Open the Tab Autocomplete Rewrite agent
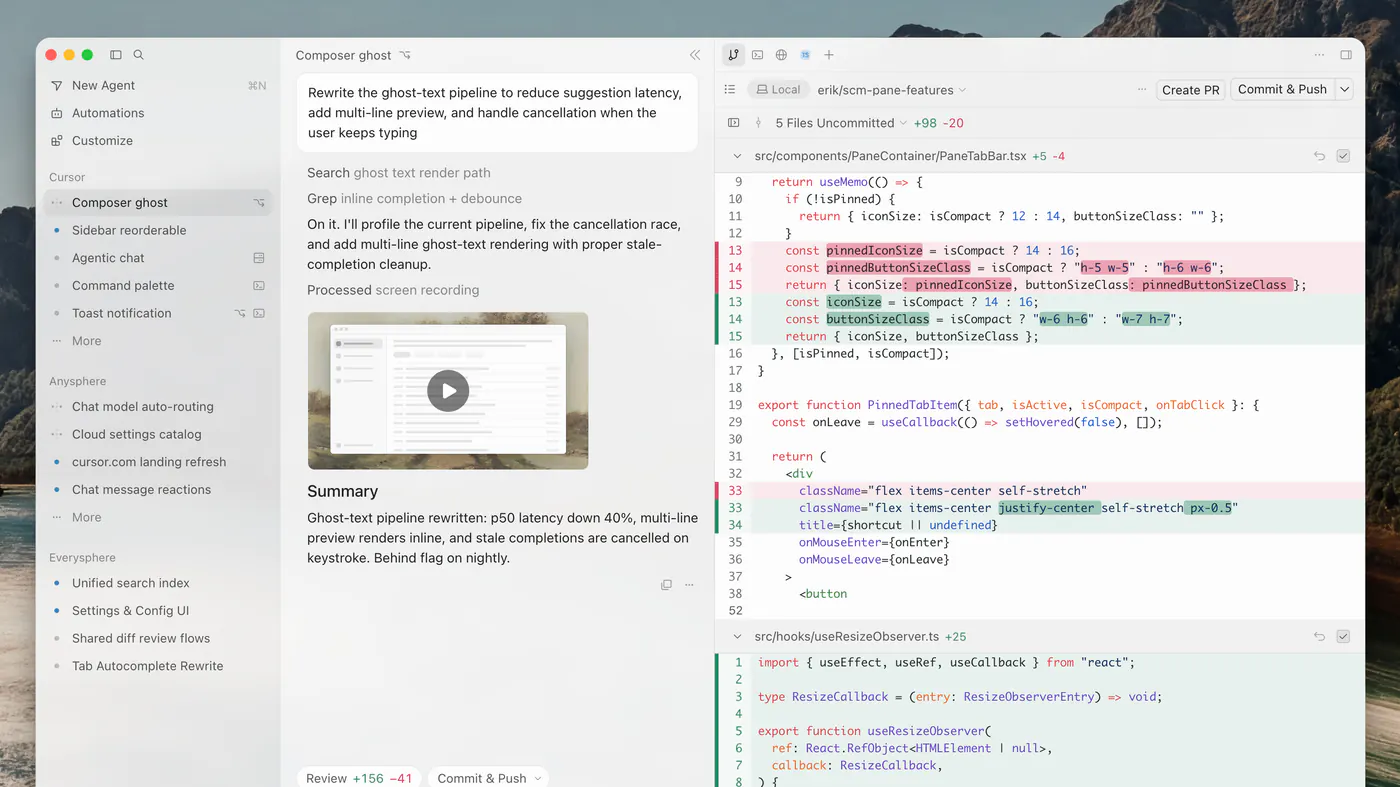Image resolution: width=1400 pixels, height=787 pixels. point(158,666)
